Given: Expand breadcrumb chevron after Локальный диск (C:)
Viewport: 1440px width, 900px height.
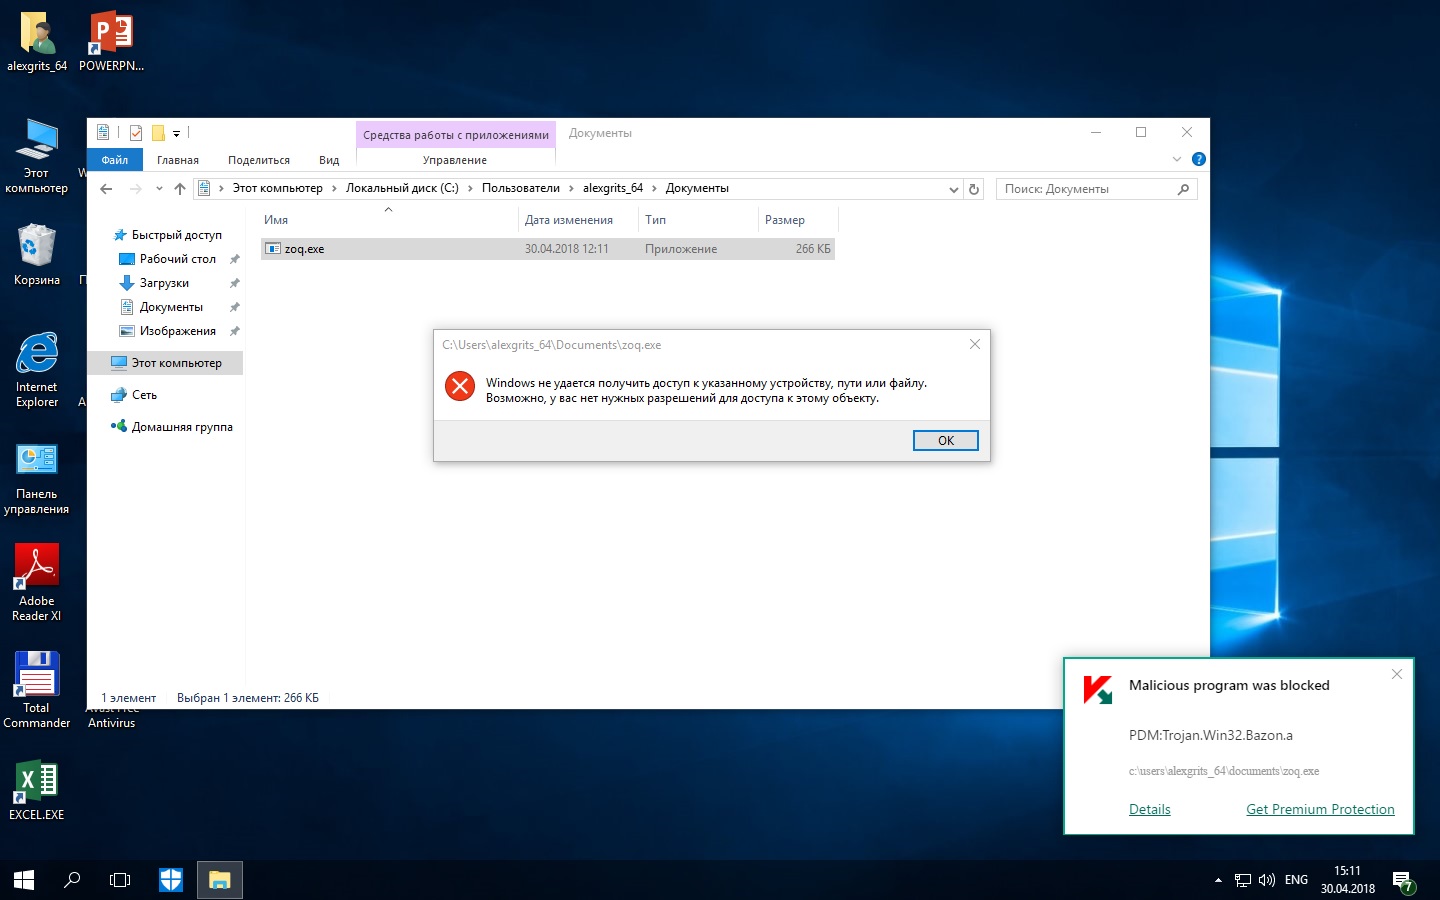Looking at the screenshot, I should click(470, 188).
